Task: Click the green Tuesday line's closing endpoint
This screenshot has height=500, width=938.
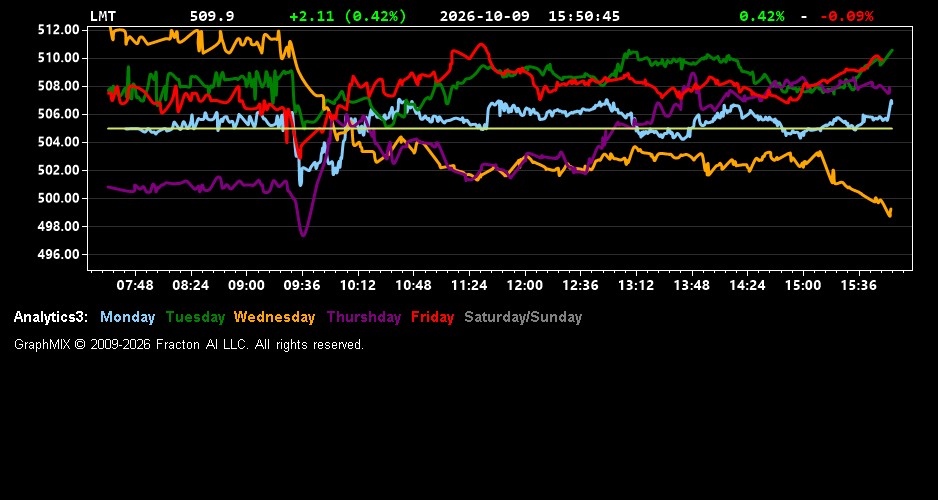Action: pyautogui.click(x=891, y=50)
